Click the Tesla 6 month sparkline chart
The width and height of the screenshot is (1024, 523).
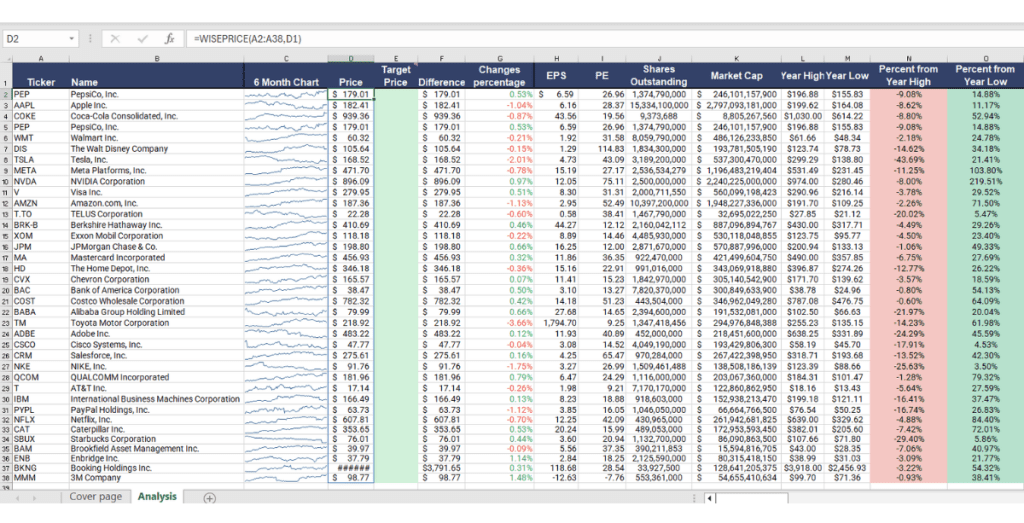tap(286, 158)
